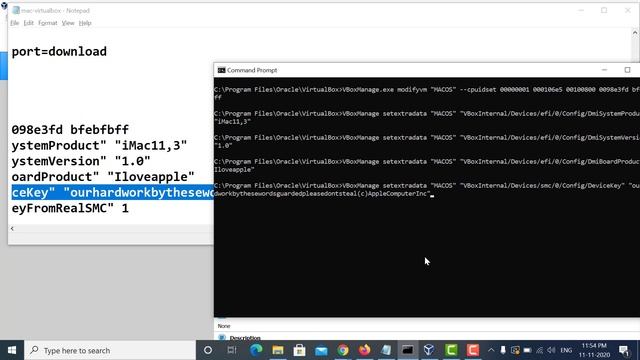640x360 pixels.
Task: Switch to Notepad via taskbar icon
Action: (x=386, y=350)
